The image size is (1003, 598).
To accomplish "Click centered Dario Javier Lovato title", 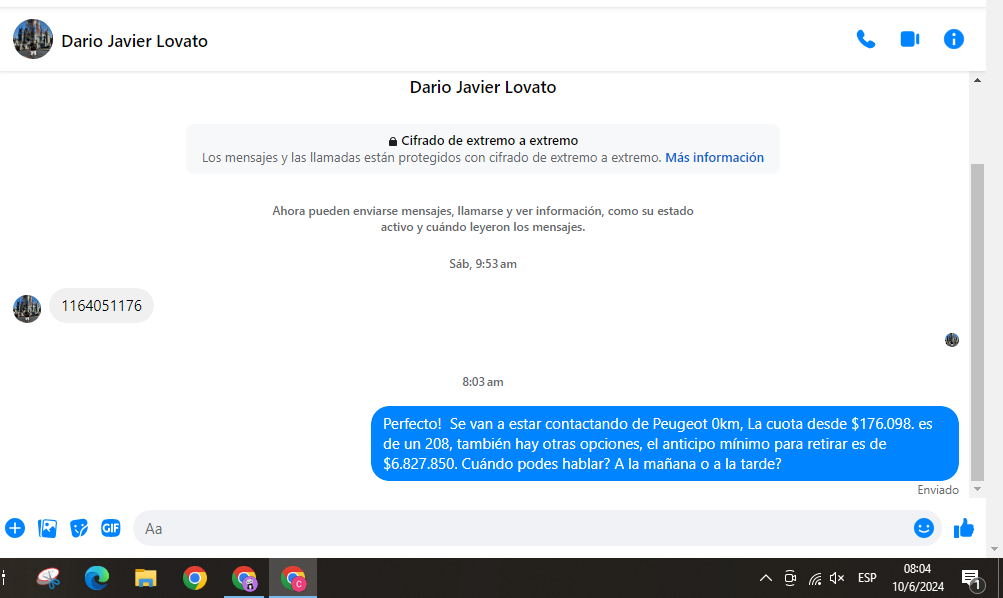I will 483,87.
